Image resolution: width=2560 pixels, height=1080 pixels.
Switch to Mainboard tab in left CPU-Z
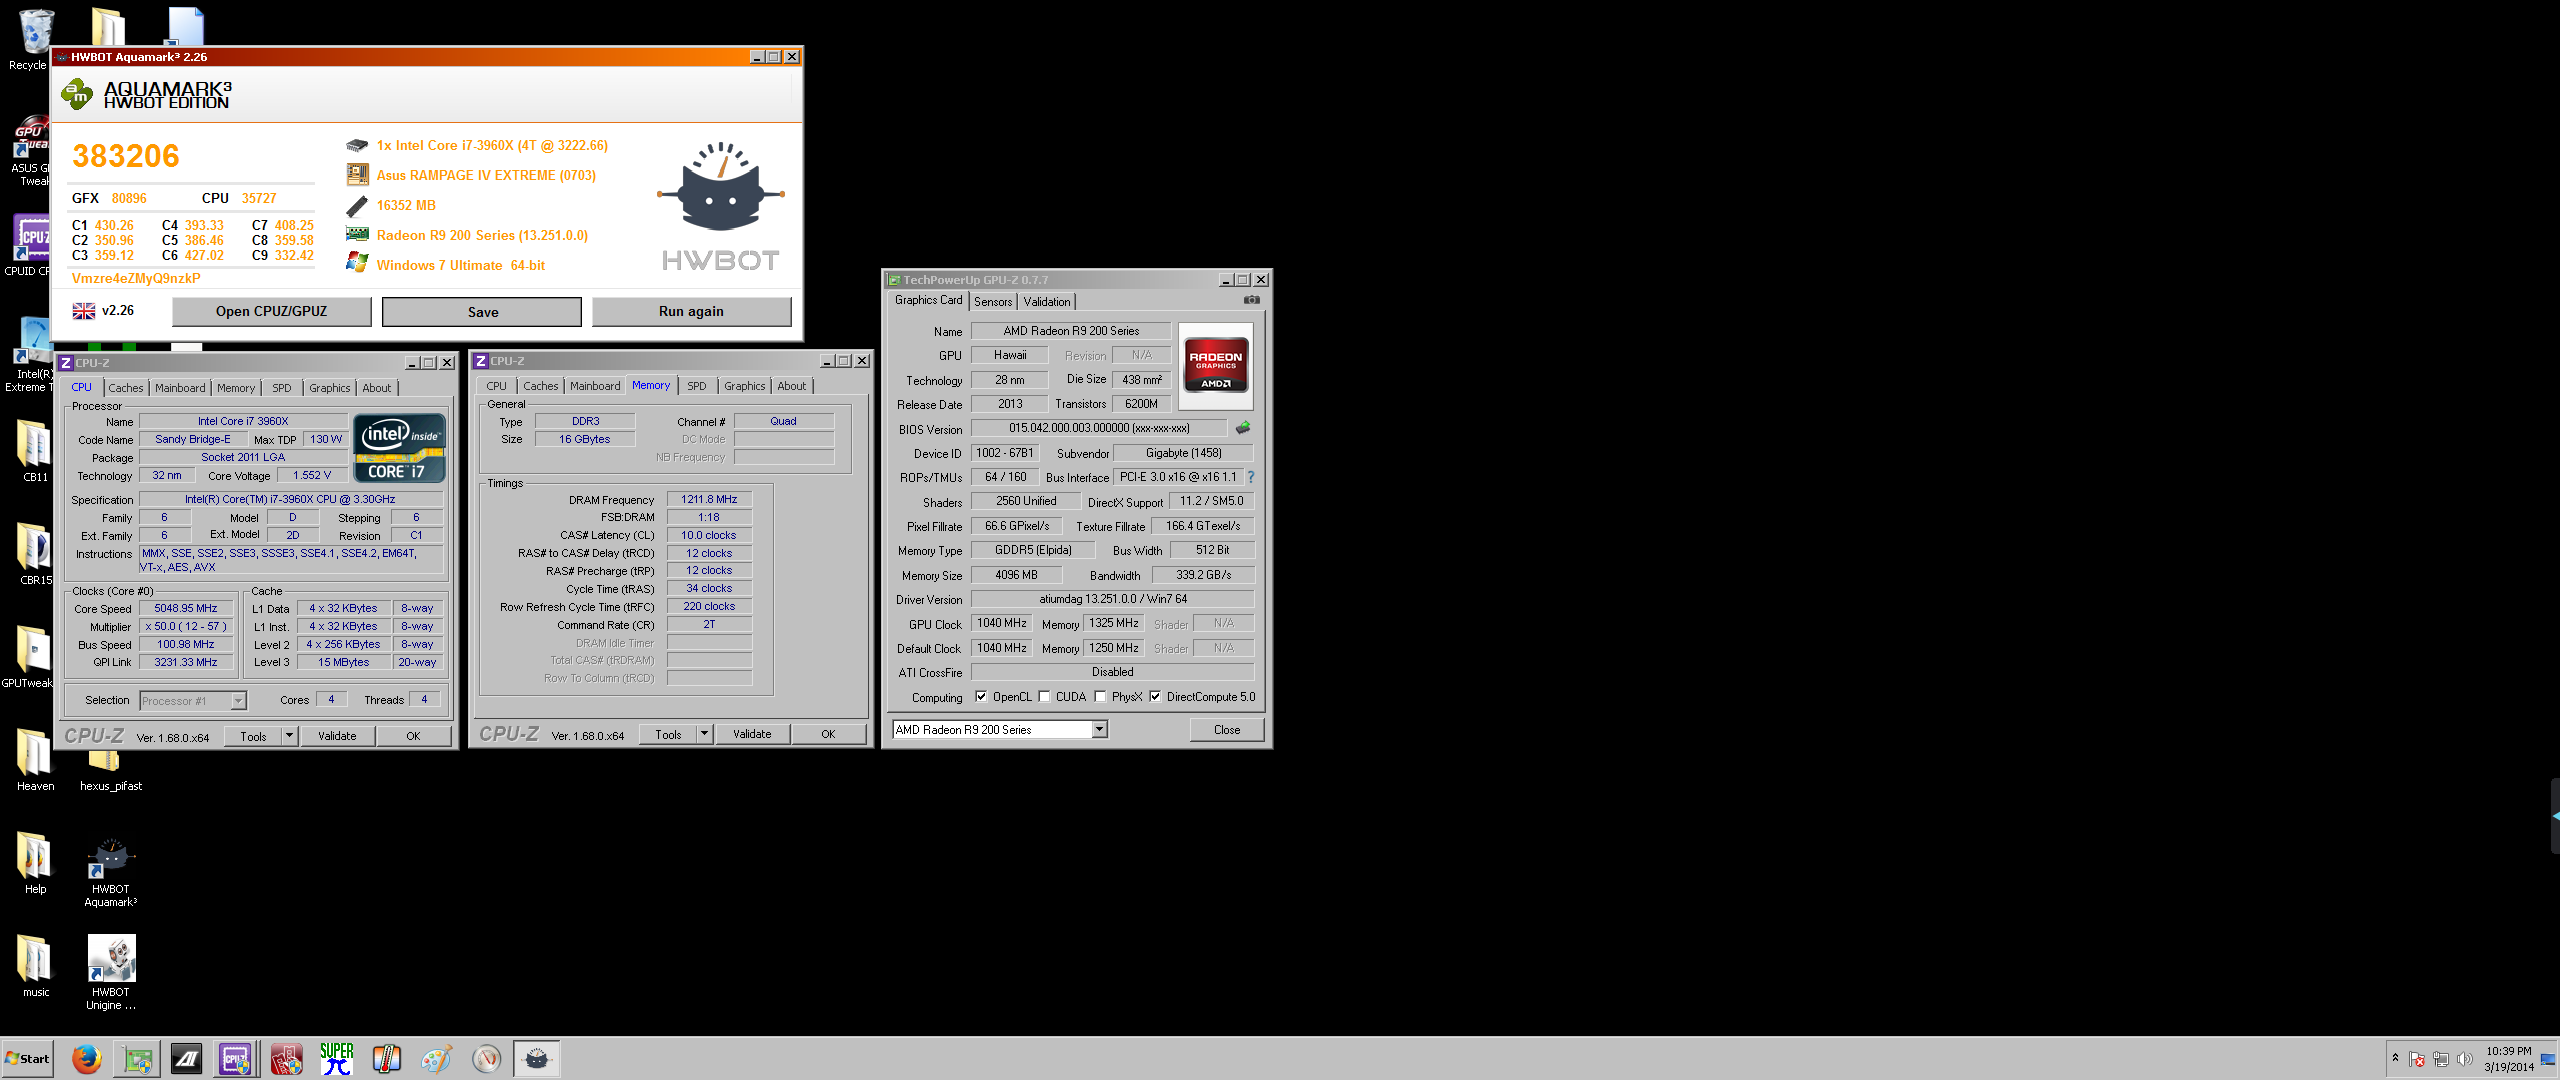(x=180, y=388)
